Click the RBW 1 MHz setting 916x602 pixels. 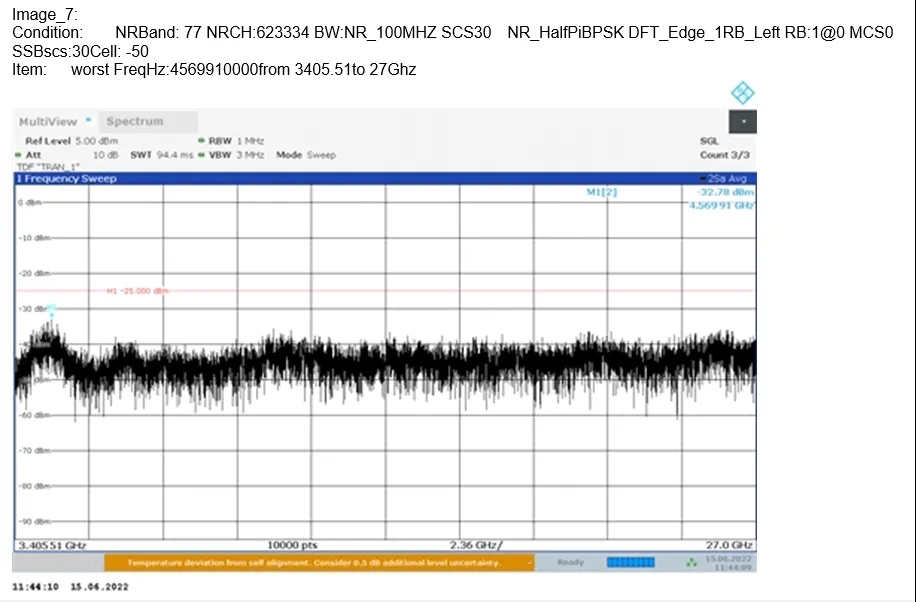[236, 141]
